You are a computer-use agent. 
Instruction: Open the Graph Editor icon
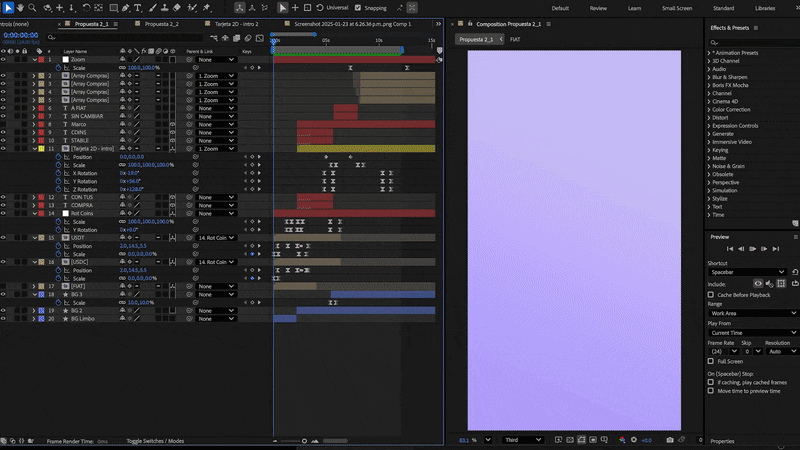click(260, 38)
